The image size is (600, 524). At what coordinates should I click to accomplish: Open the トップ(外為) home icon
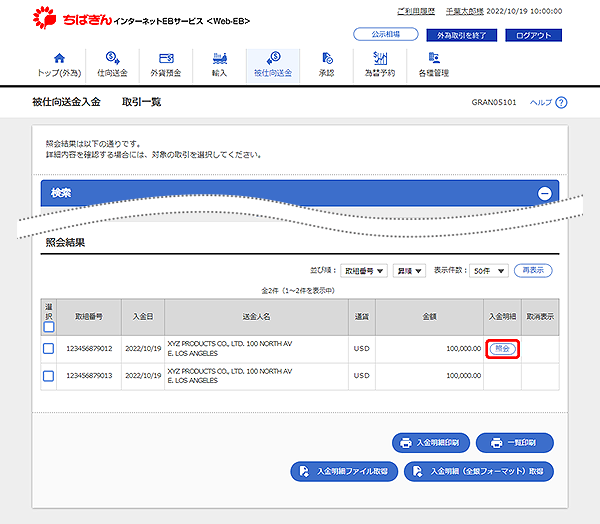59,58
